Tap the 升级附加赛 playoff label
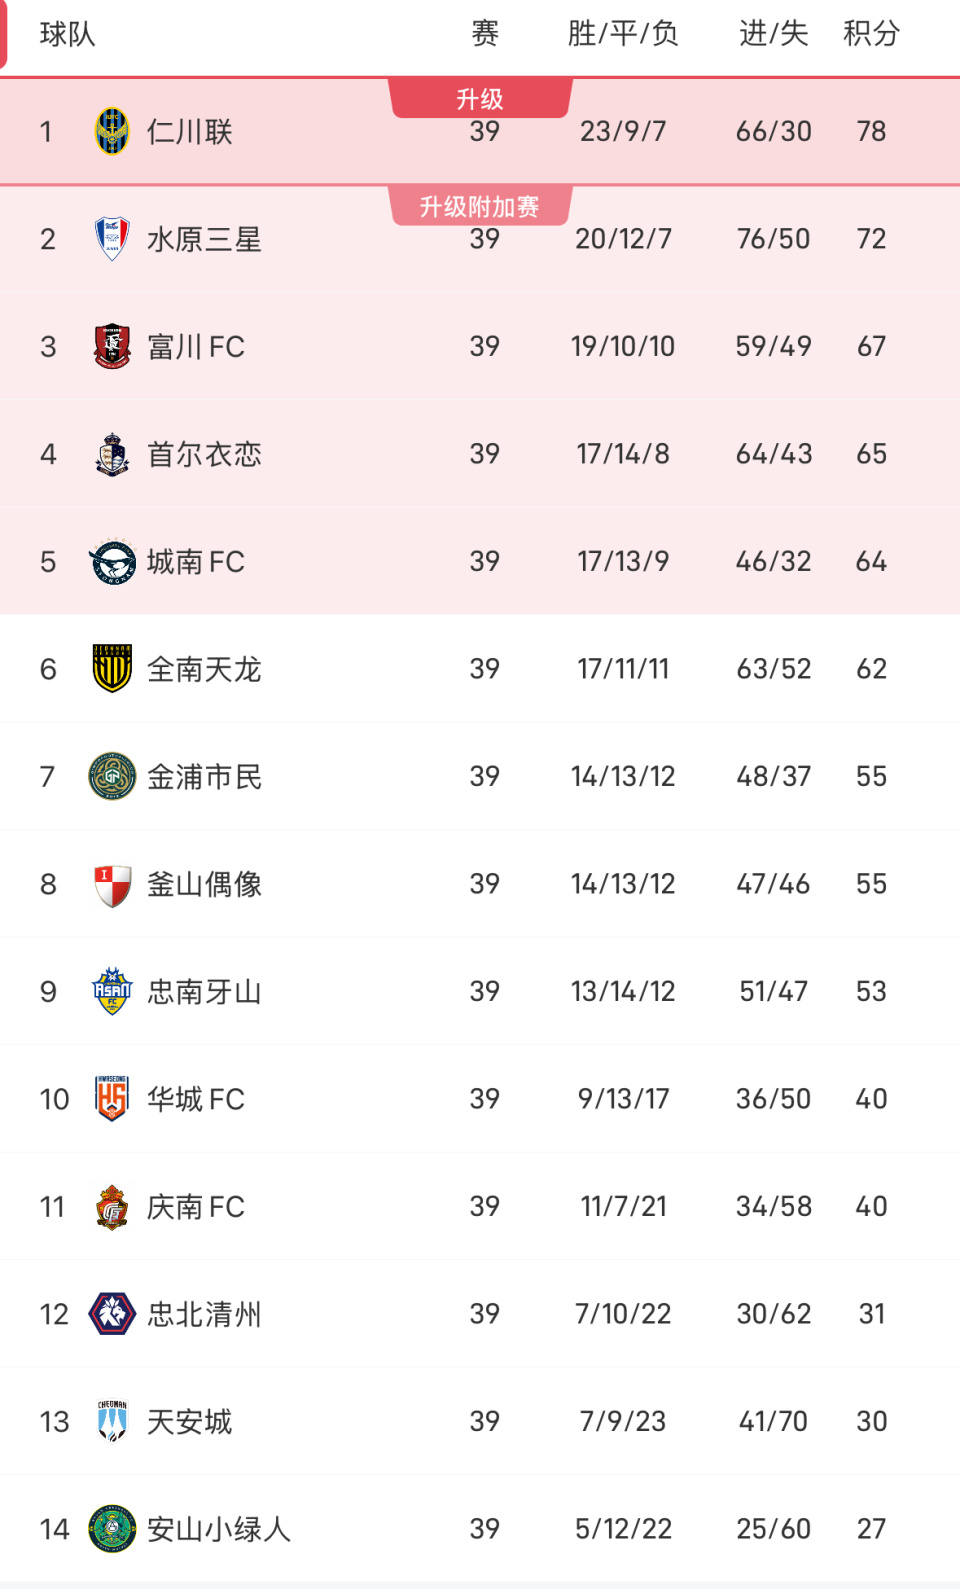960x1589 pixels. pyautogui.click(x=480, y=207)
